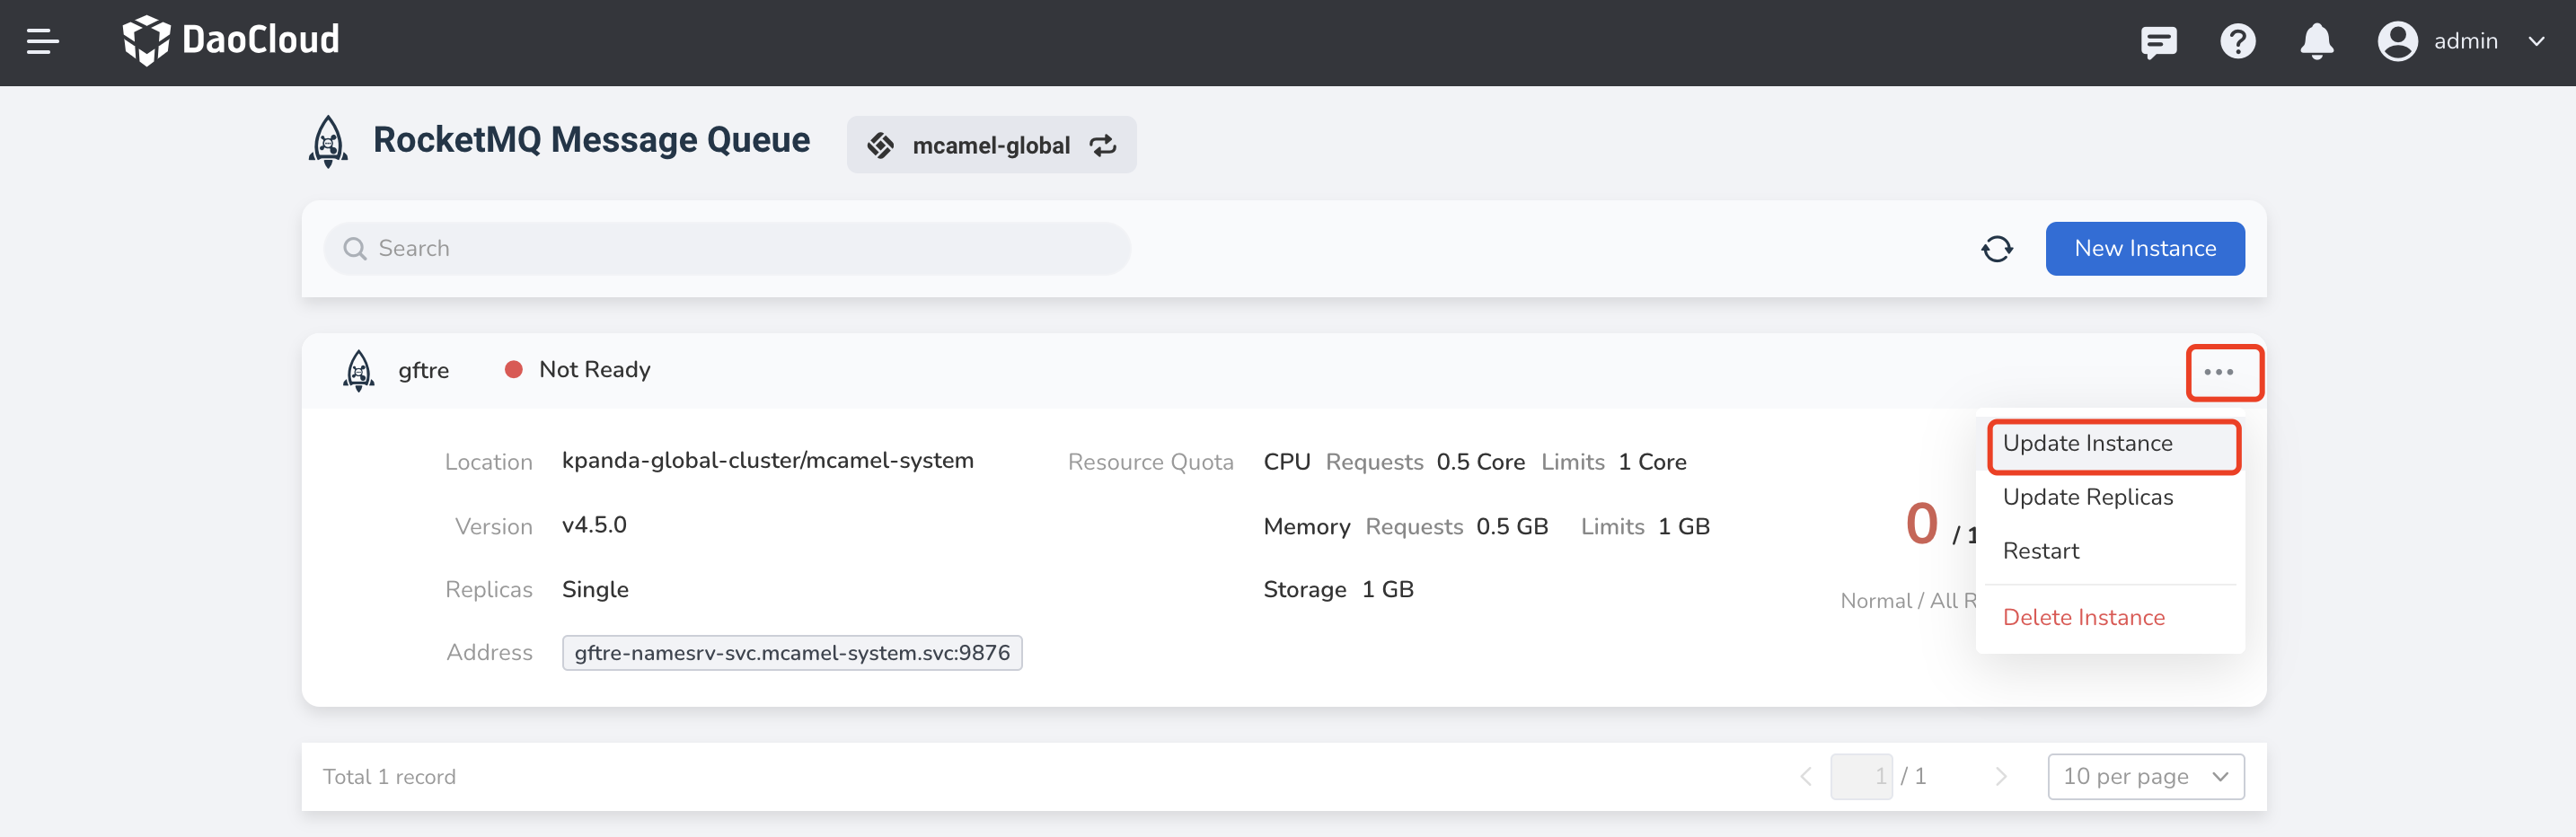
Task: Expand the admin account dropdown arrow
Action: 2536,42
